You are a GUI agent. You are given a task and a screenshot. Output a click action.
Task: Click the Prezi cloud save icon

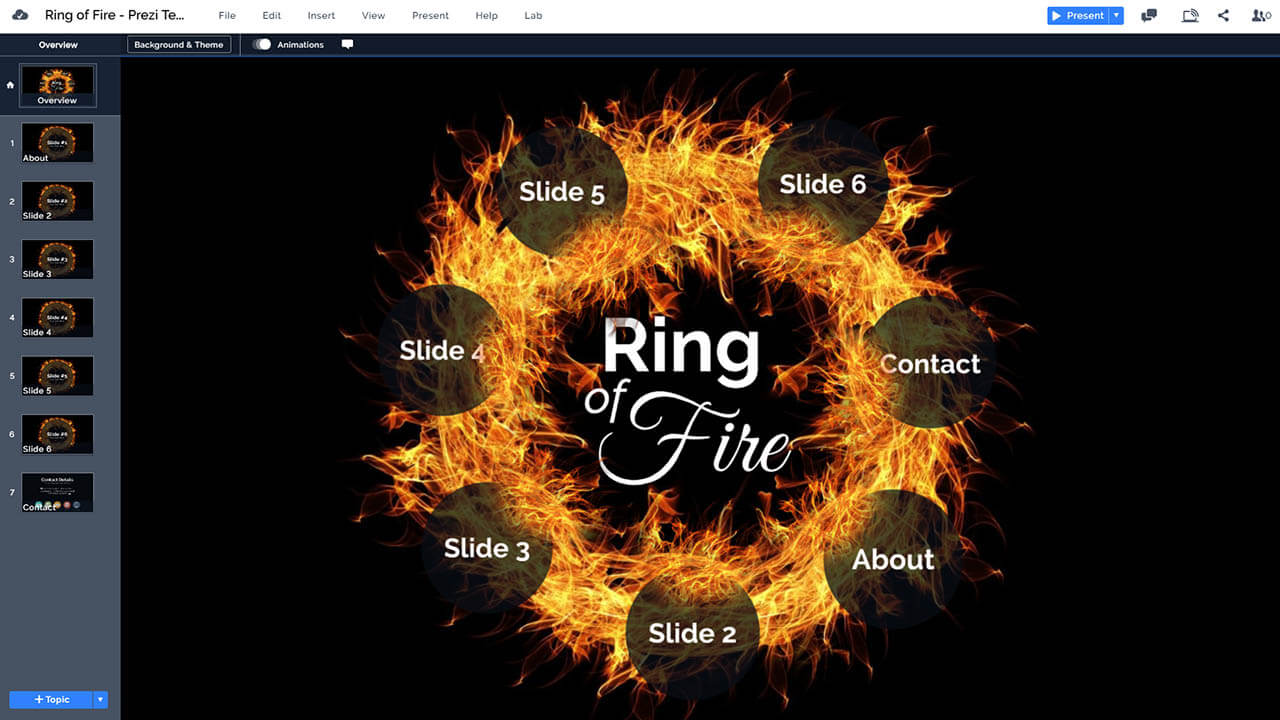click(x=20, y=15)
